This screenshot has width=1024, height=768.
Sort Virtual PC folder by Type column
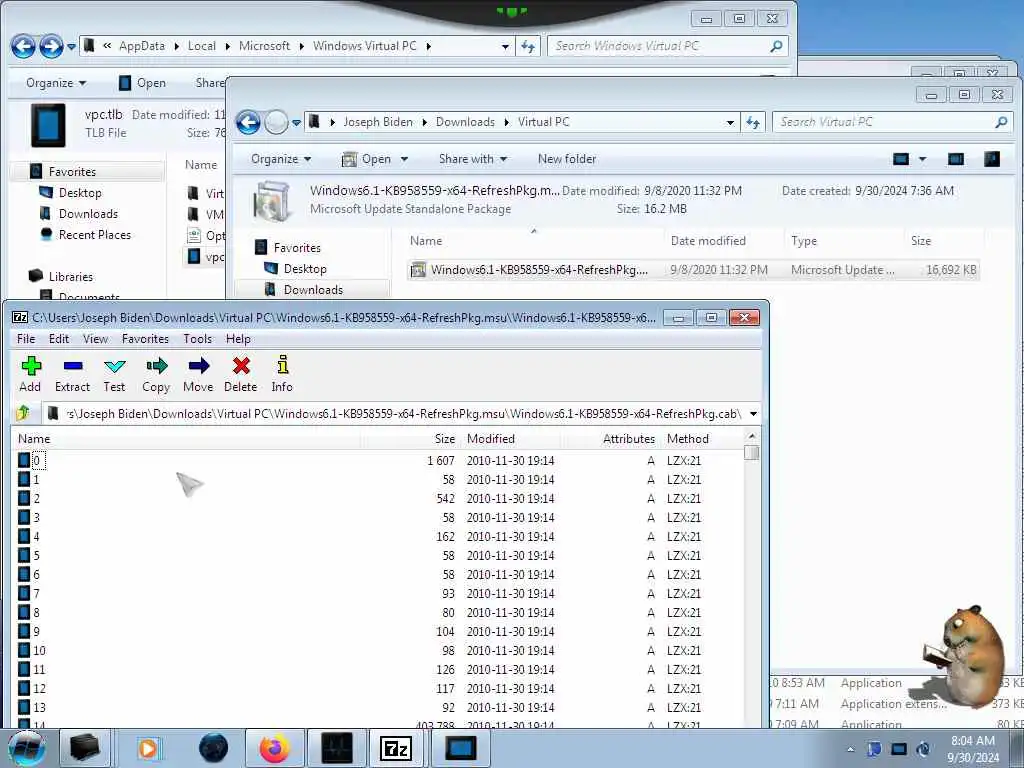(804, 241)
